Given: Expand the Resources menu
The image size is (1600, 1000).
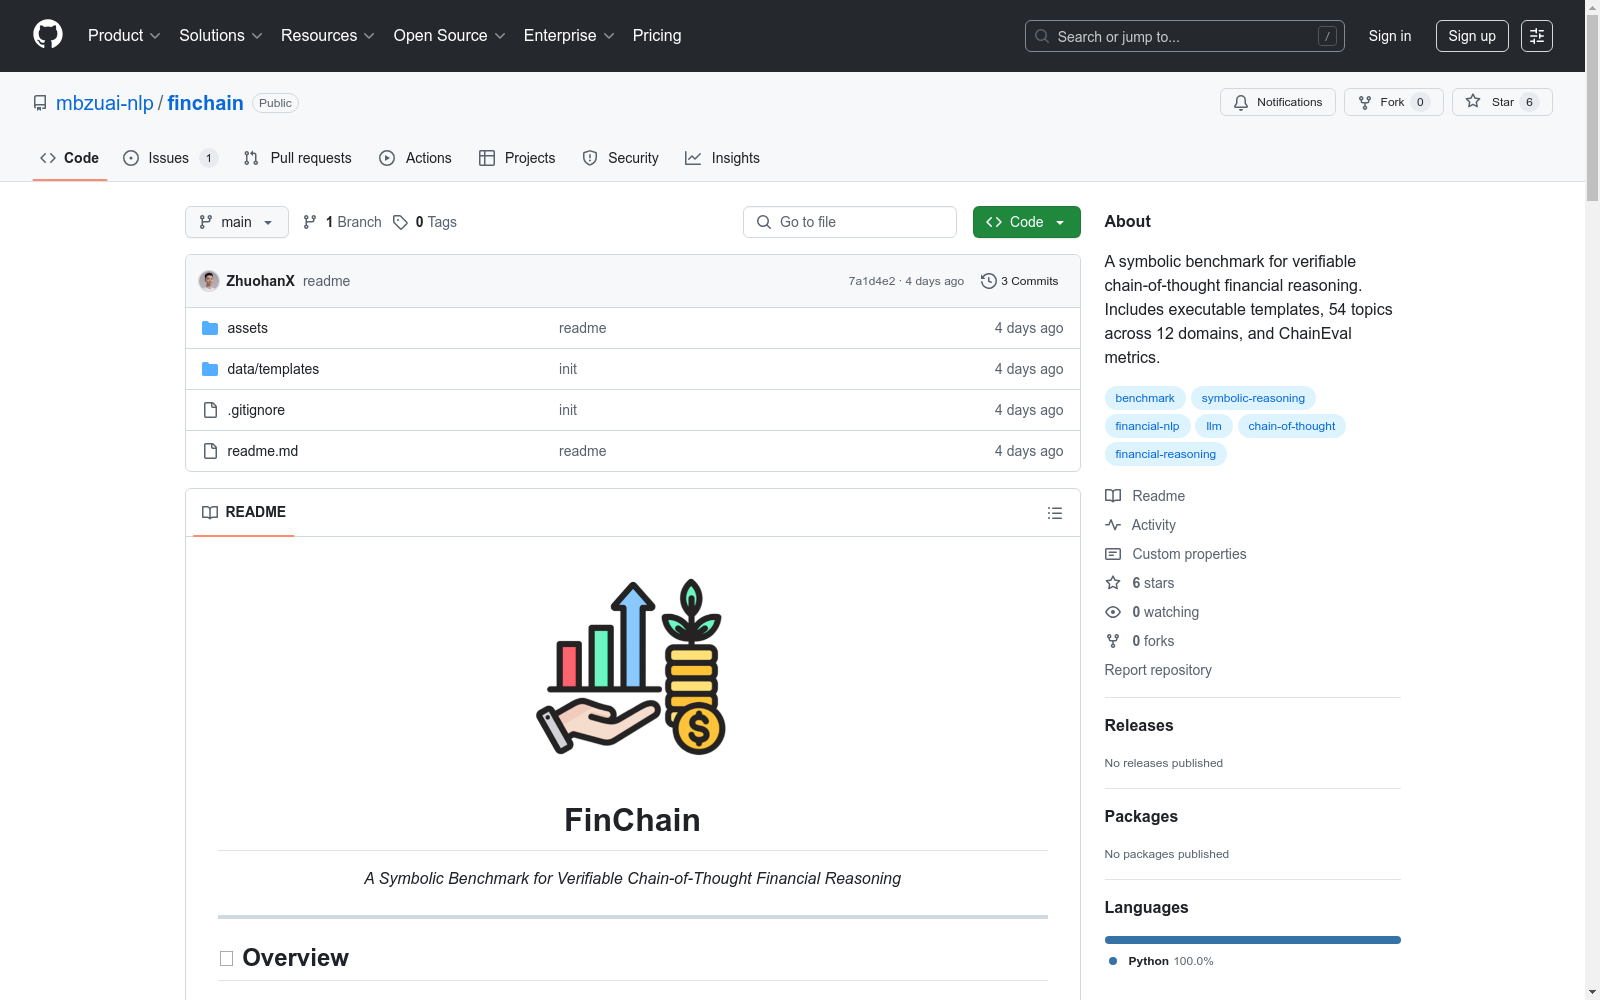Looking at the screenshot, I should click(x=328, y=35).
